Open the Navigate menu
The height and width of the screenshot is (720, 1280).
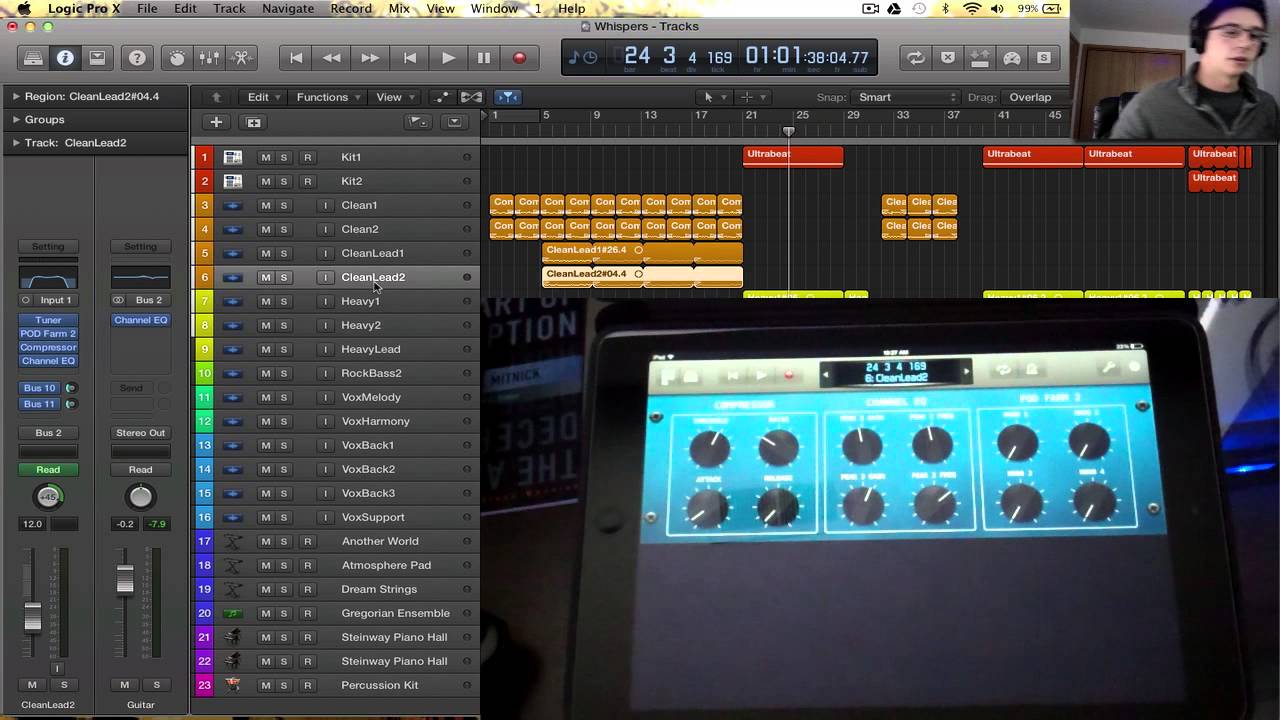(x=288, y=9)
